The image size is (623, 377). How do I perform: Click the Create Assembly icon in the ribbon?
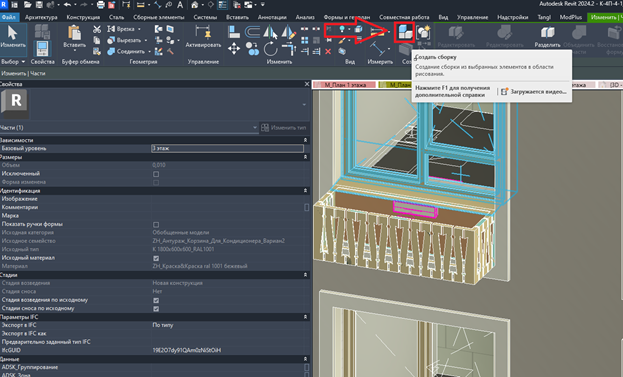click(405, 33)
